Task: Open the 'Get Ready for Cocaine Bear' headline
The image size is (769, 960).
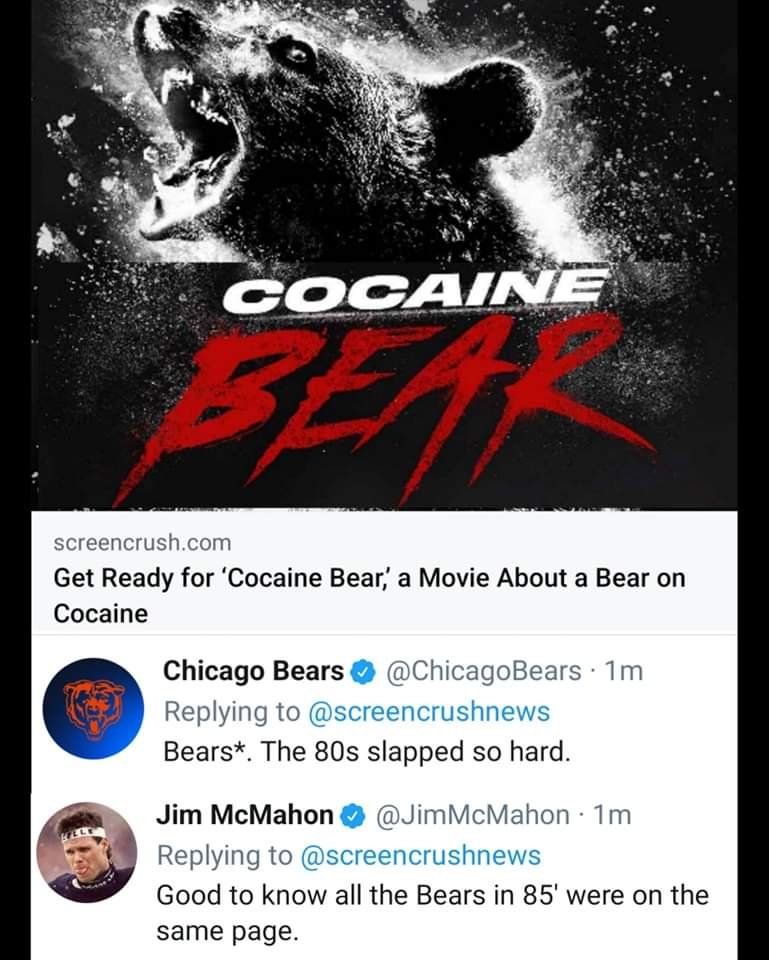Action: click(368, 594)
